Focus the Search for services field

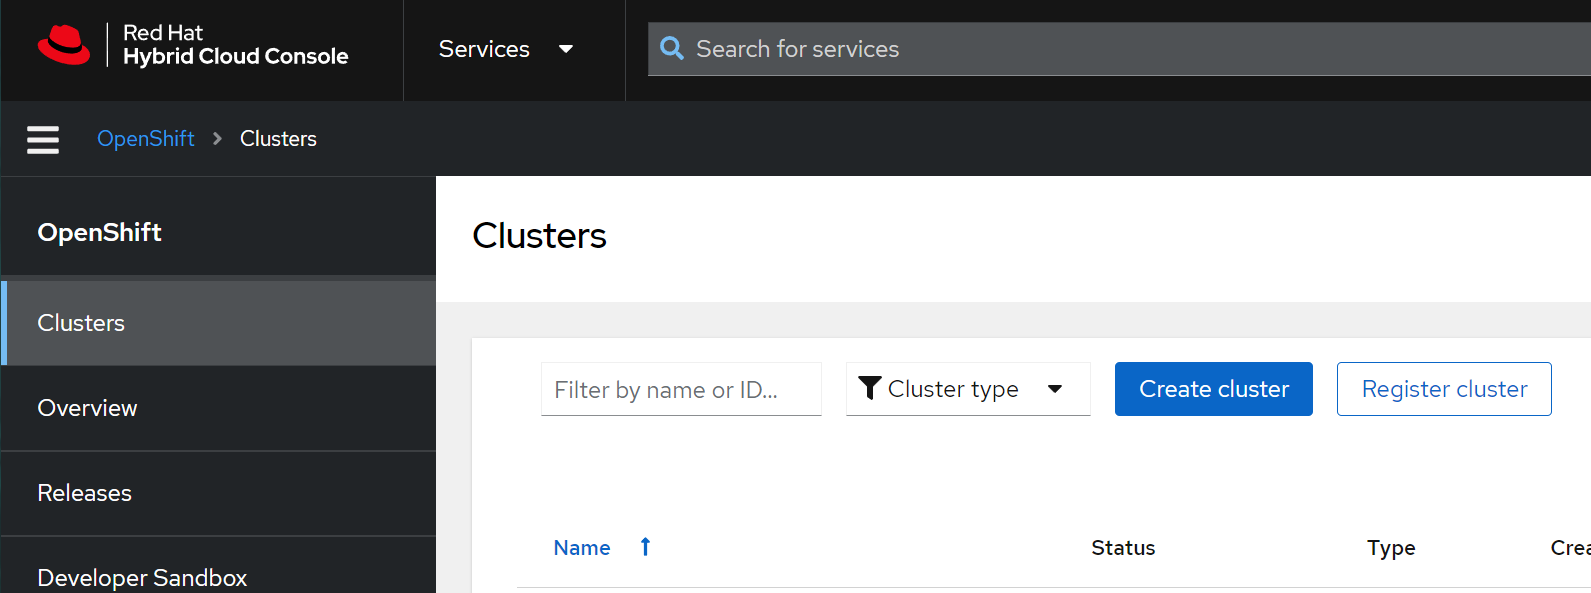coord(1120,49)
